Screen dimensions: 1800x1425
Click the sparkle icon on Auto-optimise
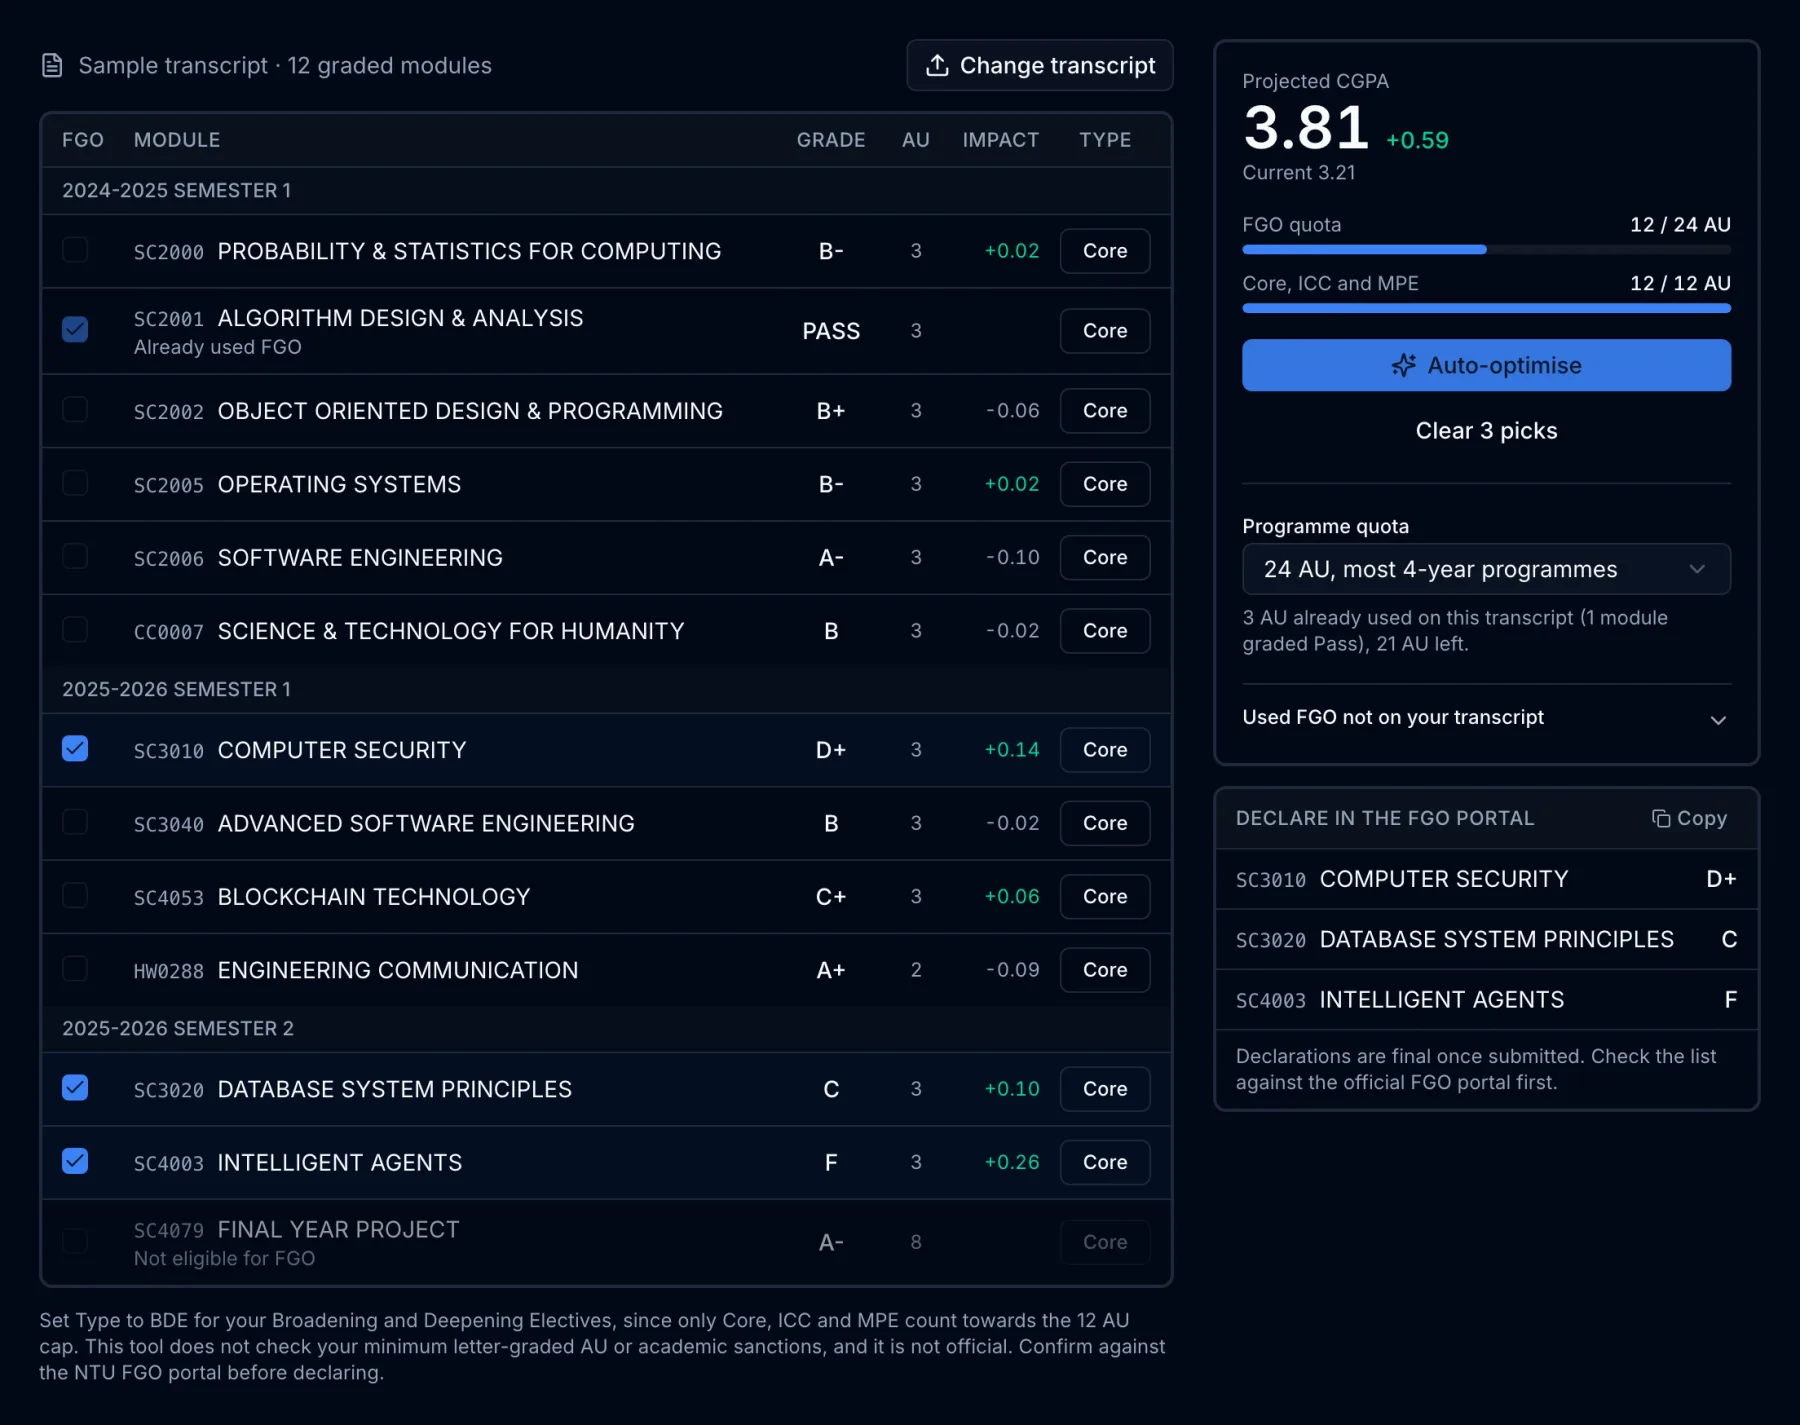[1404, 366]
